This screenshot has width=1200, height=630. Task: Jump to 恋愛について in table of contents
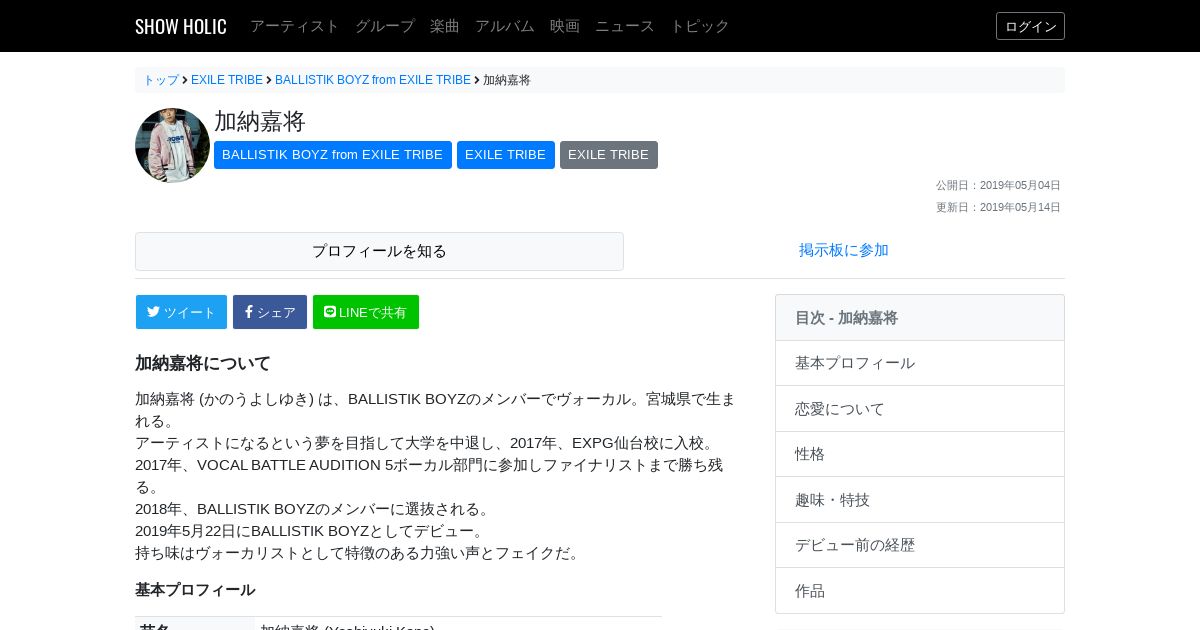pyautogui.click(x=920, y=409)
